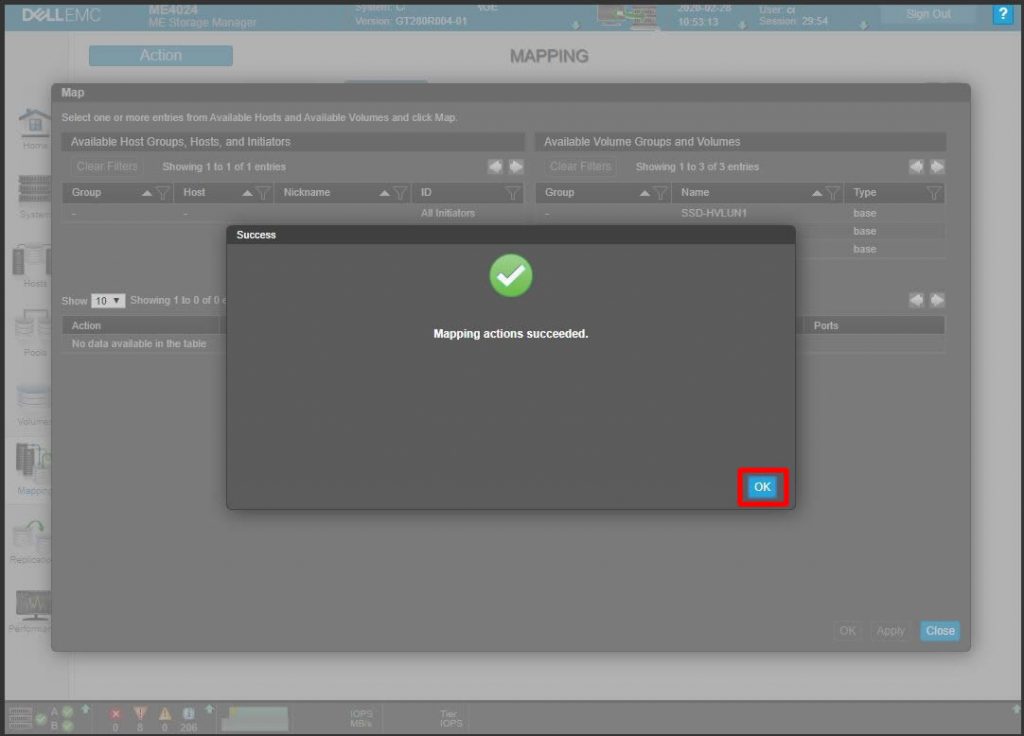Sort hosts by Nickname column arrow

click(x=384, y=193)
